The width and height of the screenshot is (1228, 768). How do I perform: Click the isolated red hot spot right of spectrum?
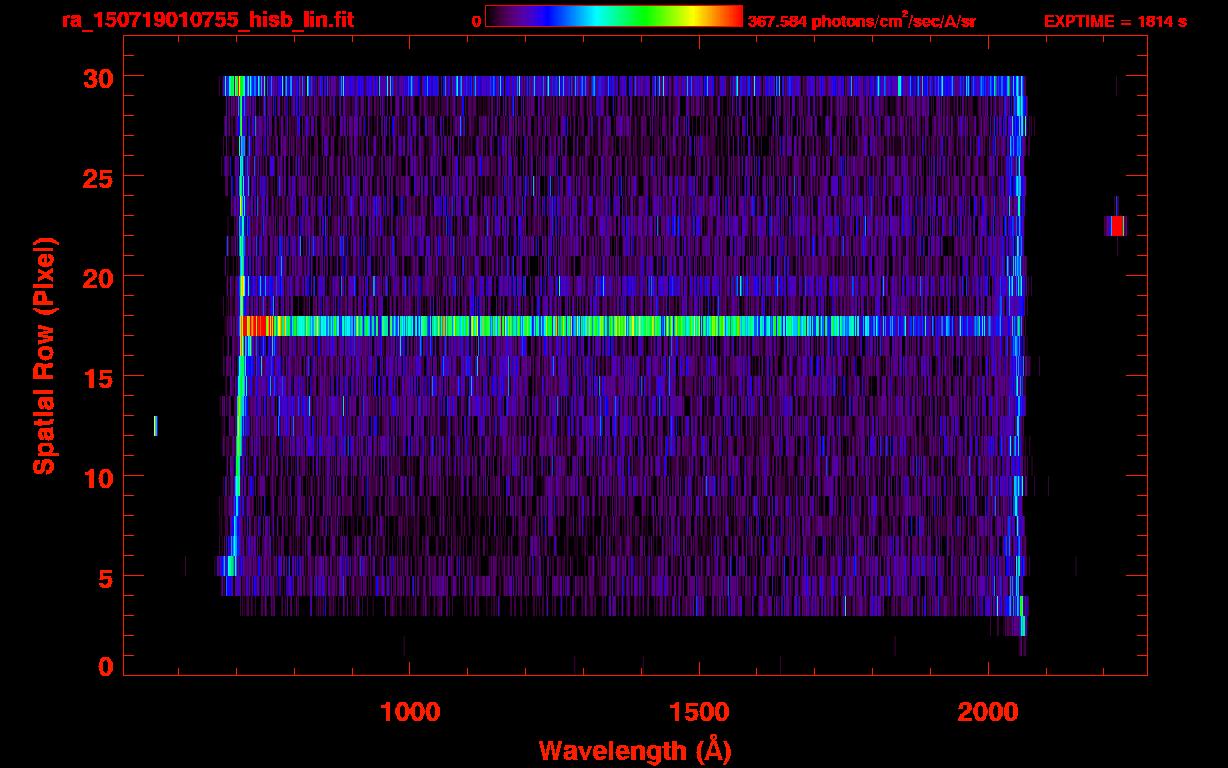coord(1116,226)
